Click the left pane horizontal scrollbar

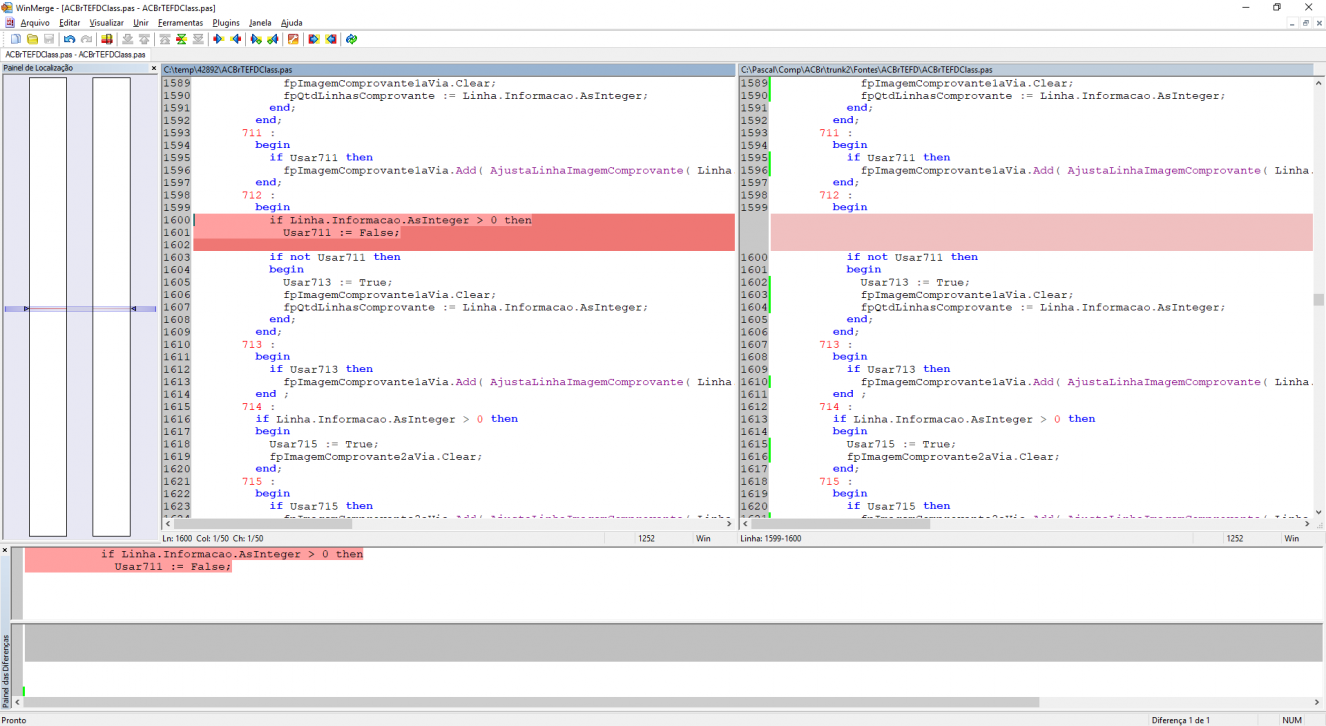click(x=448, y=523)
